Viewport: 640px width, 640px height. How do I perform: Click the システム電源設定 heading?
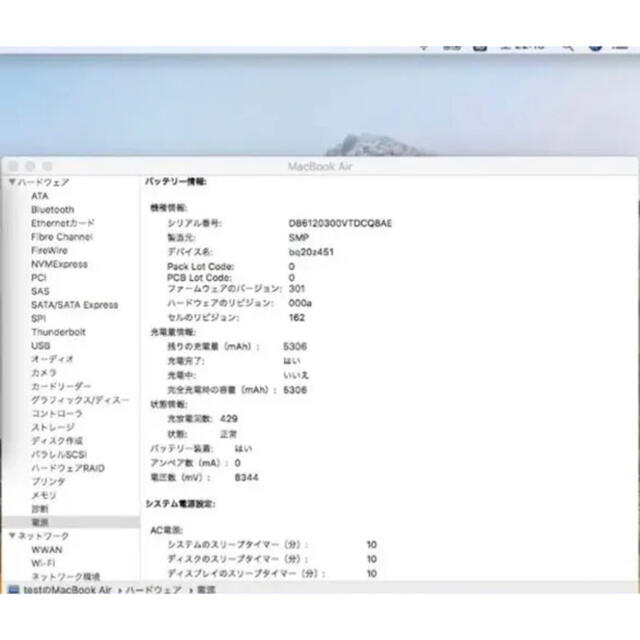[x=180, y=504]
